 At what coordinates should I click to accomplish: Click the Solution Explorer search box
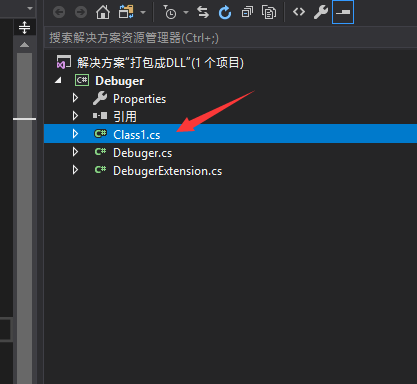(230, 38)
